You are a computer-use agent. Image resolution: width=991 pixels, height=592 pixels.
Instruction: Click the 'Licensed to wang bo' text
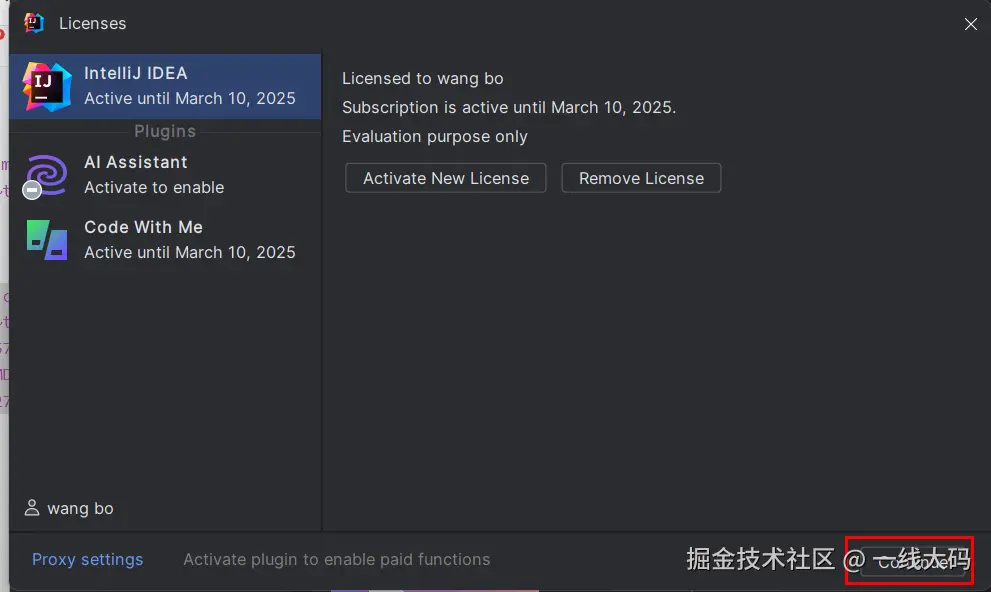(423, 78)
